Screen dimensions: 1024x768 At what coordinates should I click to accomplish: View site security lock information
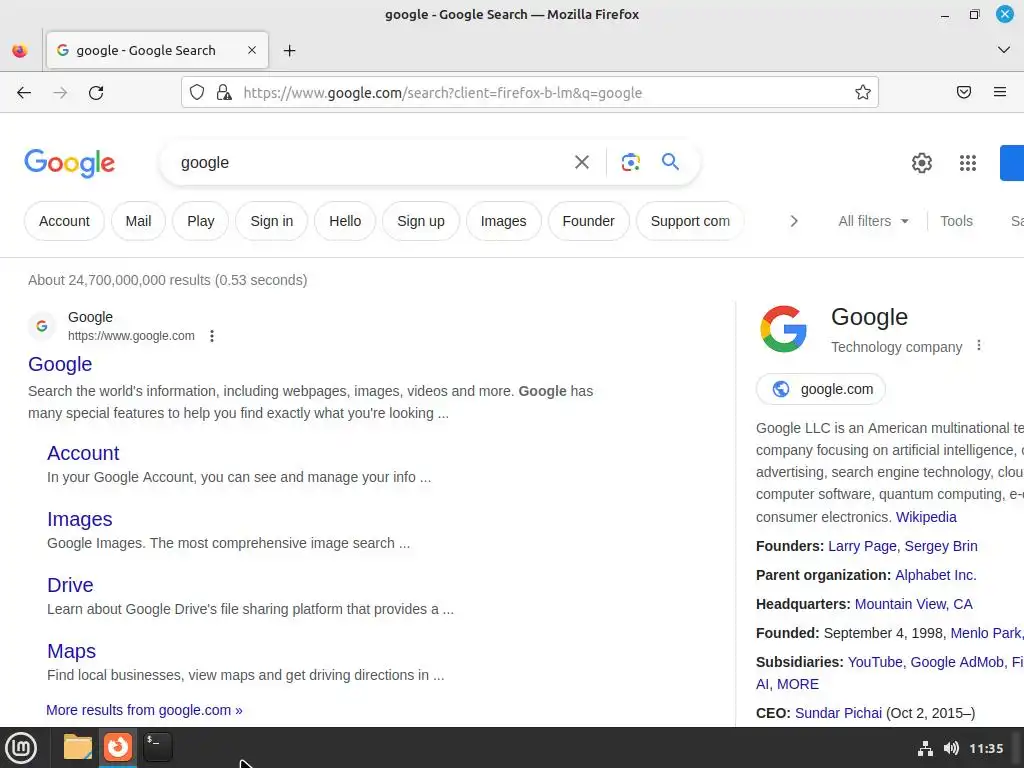[x=224, y=93]
